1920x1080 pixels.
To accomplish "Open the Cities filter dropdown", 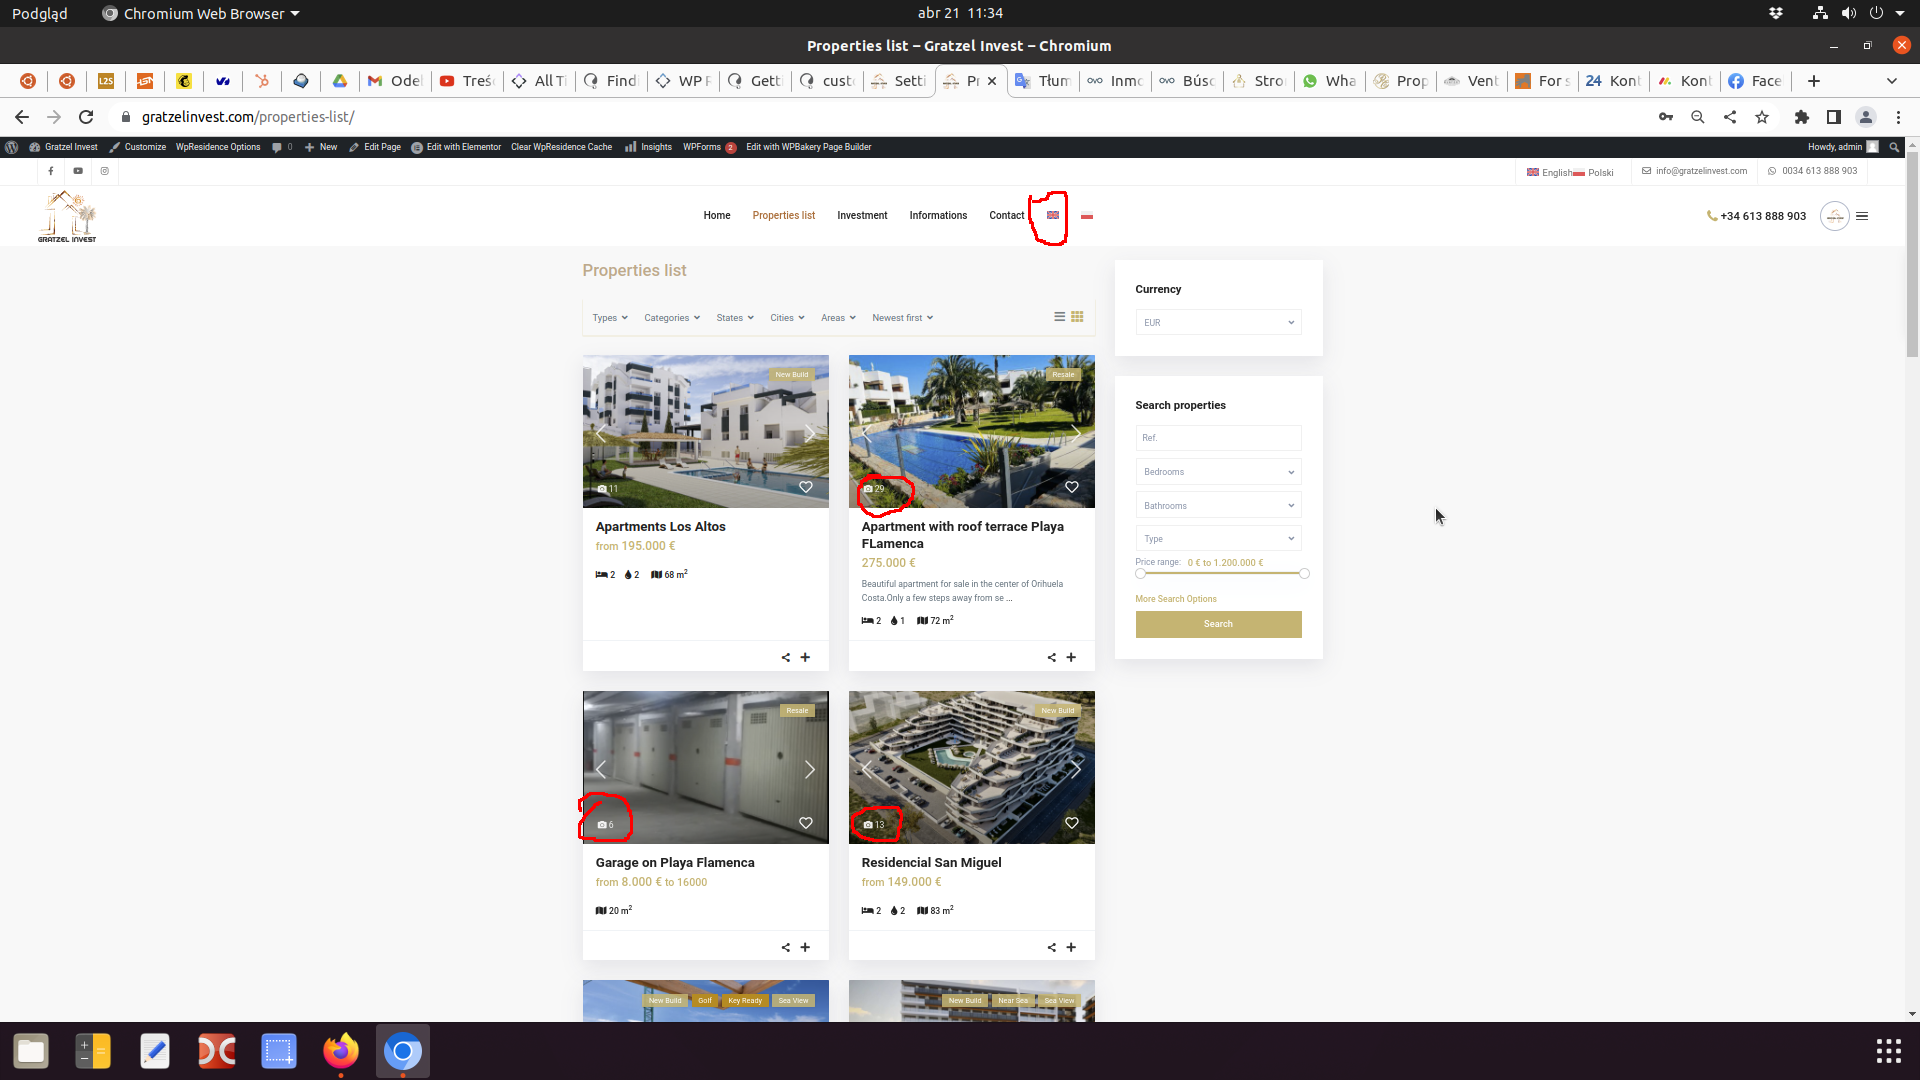I will coord(787,318).
